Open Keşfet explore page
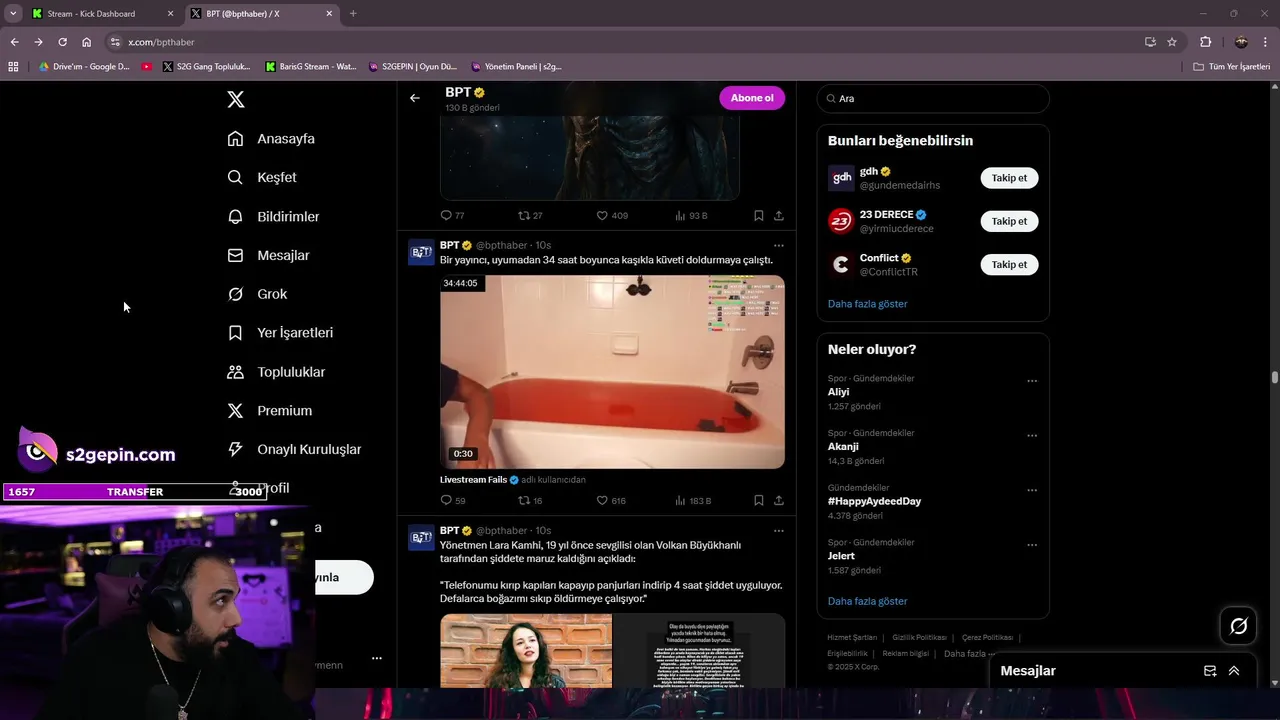Viewport: 1280px width, 720px height. coord(262,177)
